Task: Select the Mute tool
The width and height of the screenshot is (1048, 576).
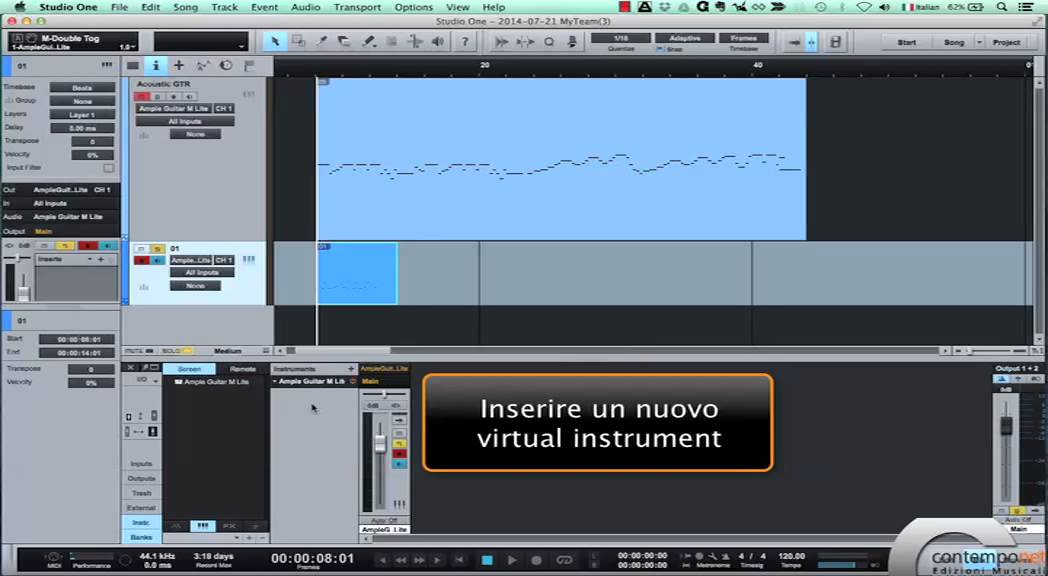Action: pos(392,41)
